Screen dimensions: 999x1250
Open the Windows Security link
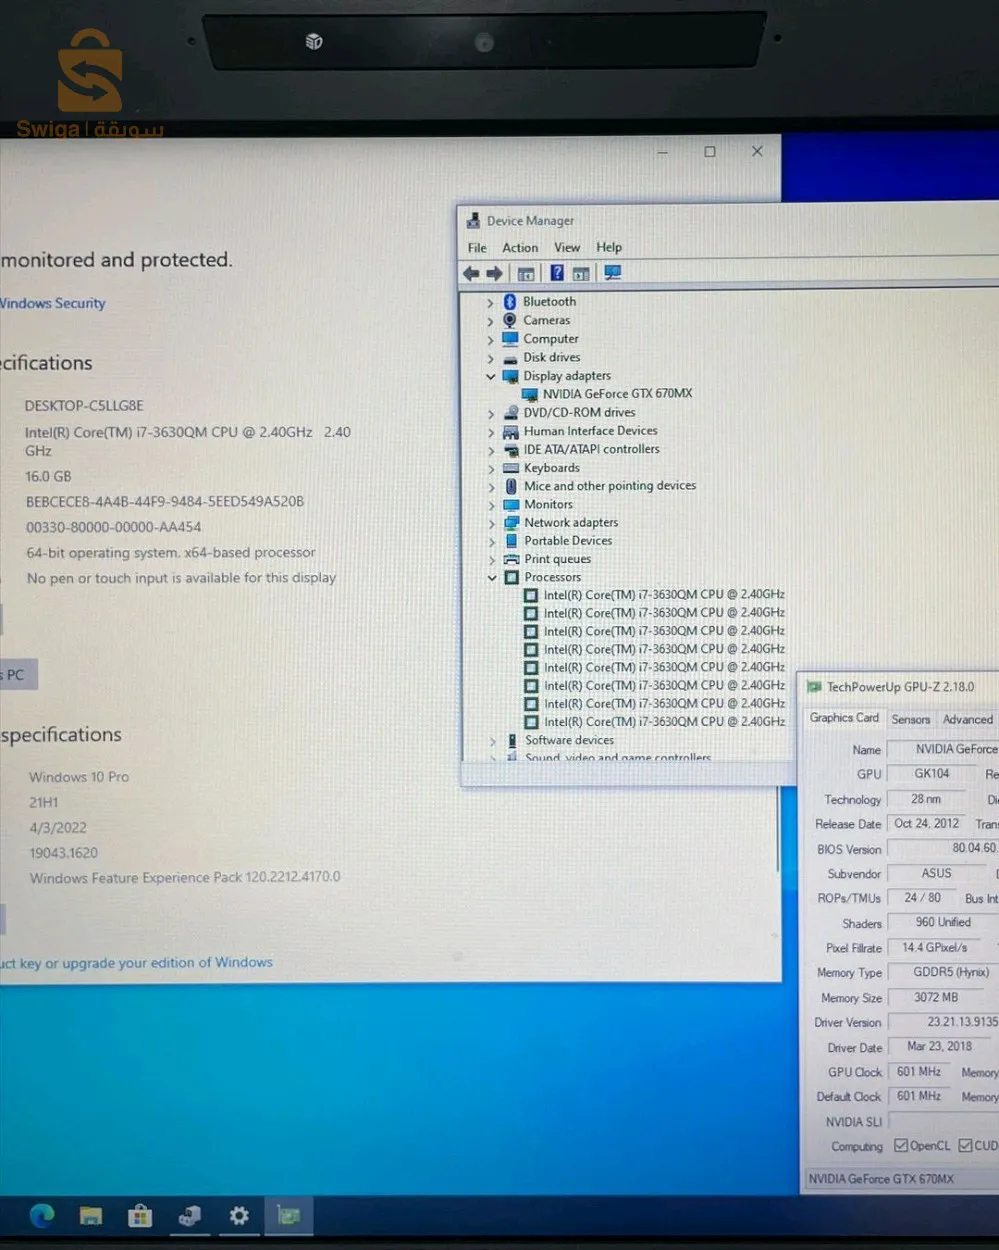(53, 303)
